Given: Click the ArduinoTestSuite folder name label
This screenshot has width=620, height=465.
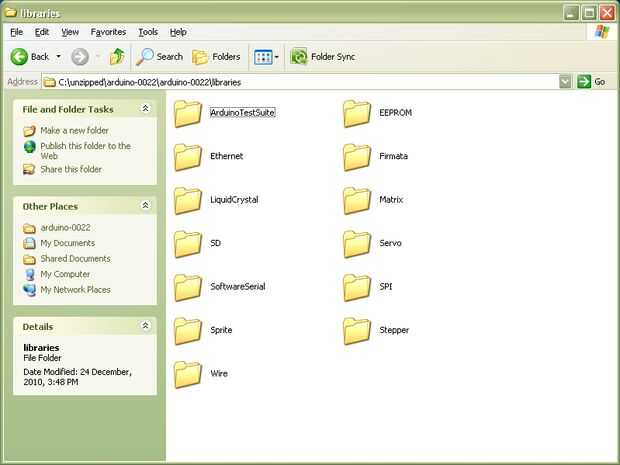Looking at the screenshot, I should (x=242, y=113).
